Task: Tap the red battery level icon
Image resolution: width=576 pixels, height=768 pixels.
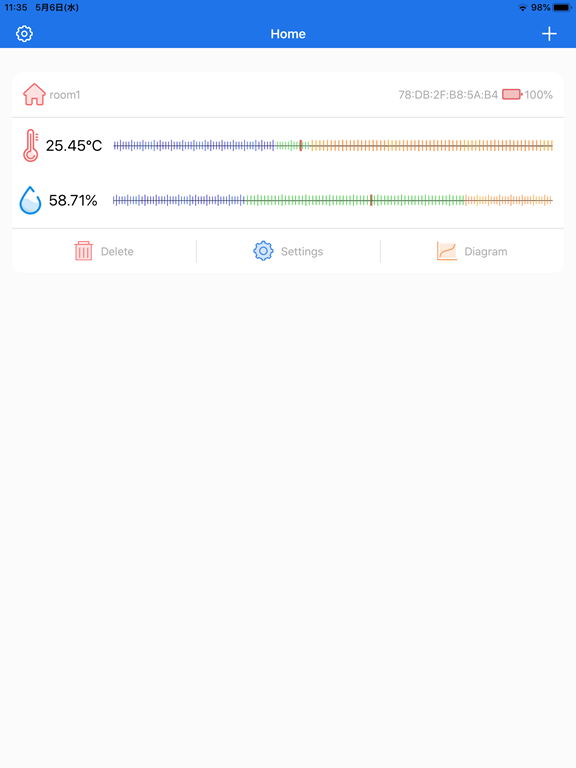Action: click(512, 95)
